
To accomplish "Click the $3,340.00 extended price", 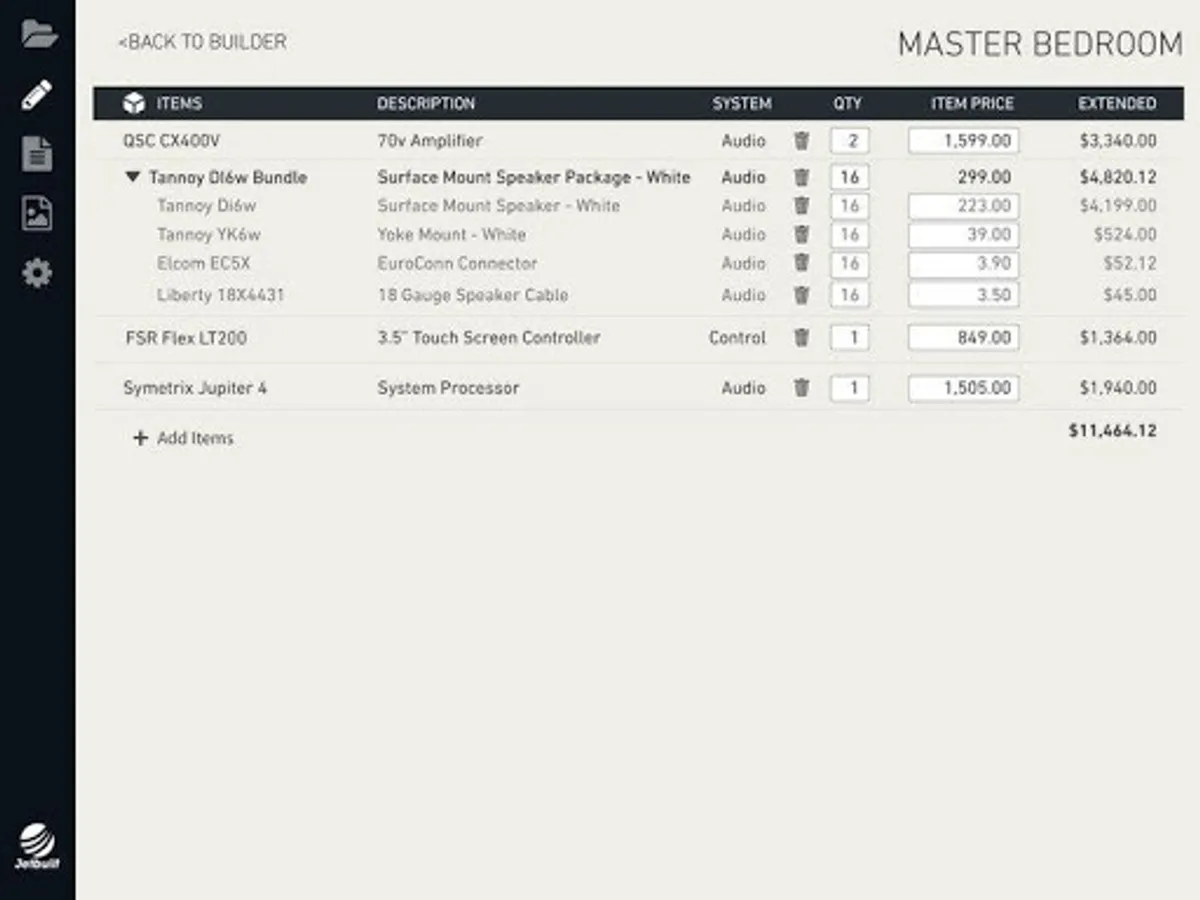I will pyautogui.click(x=1118, y=141).
